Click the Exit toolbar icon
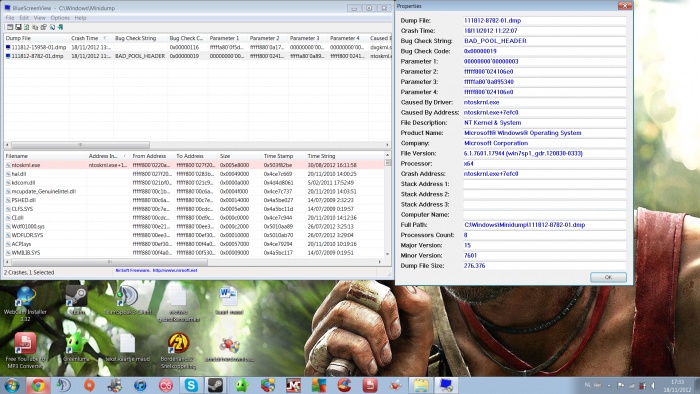This screenshot has width=700, height=394. [60, 27]
